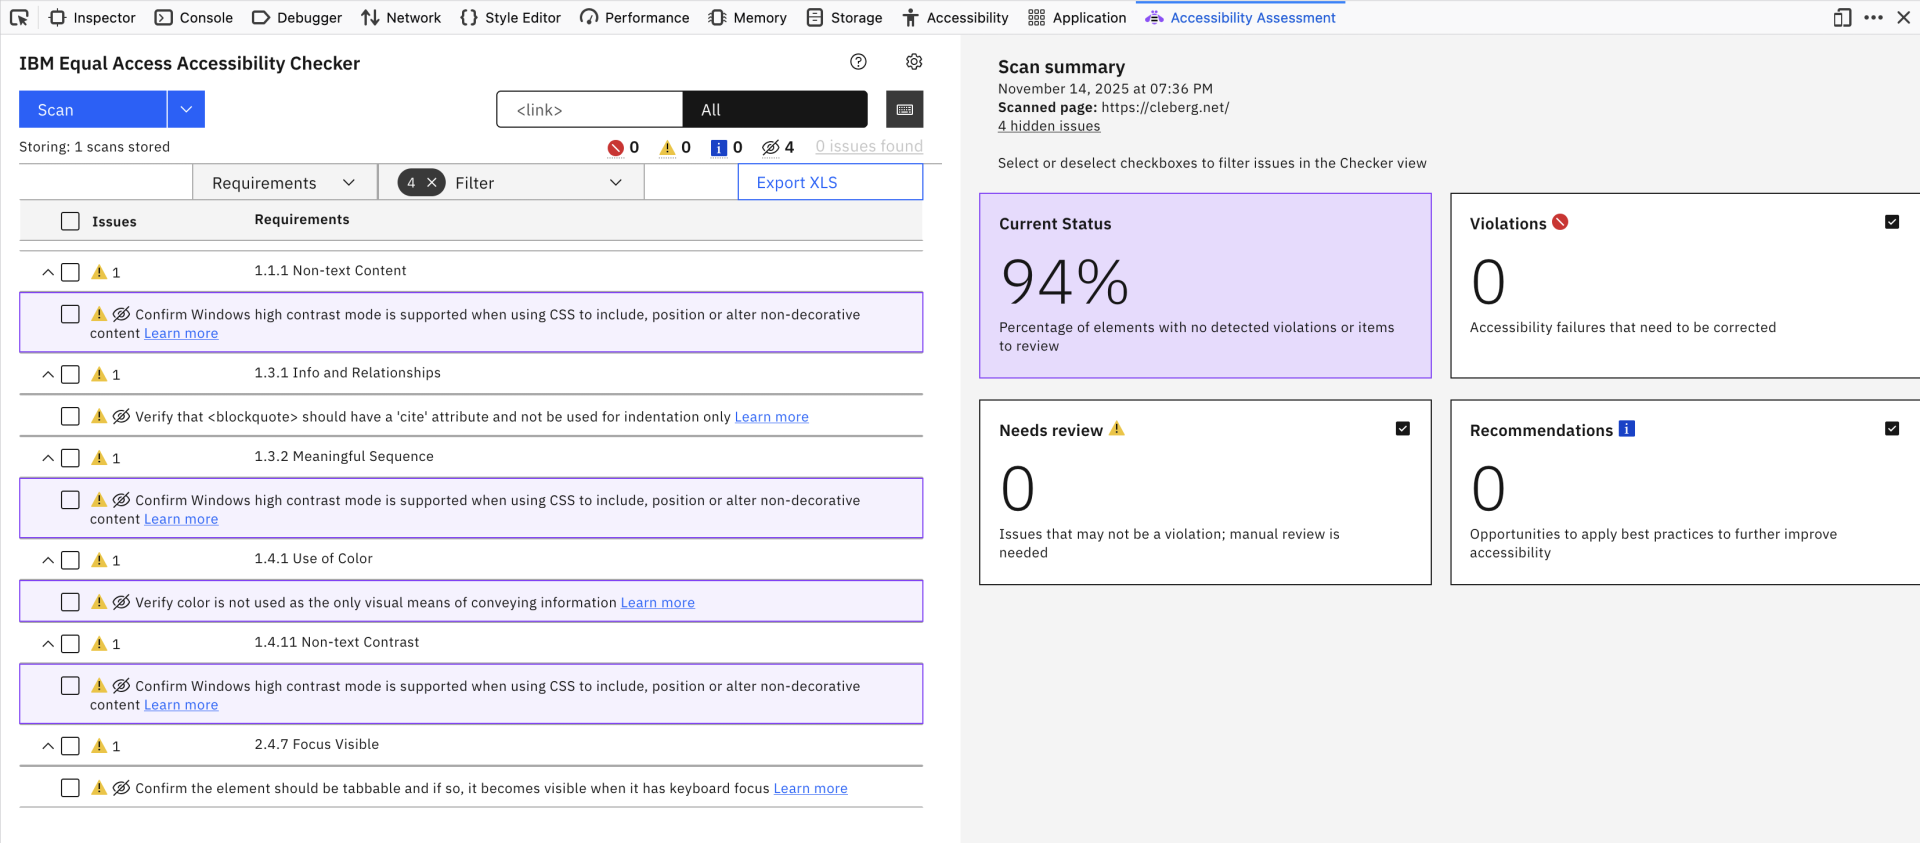Viewport: 1920px width, 843px height.
Task: Click the blue recommendations count icon
Action: pos(719,148)
